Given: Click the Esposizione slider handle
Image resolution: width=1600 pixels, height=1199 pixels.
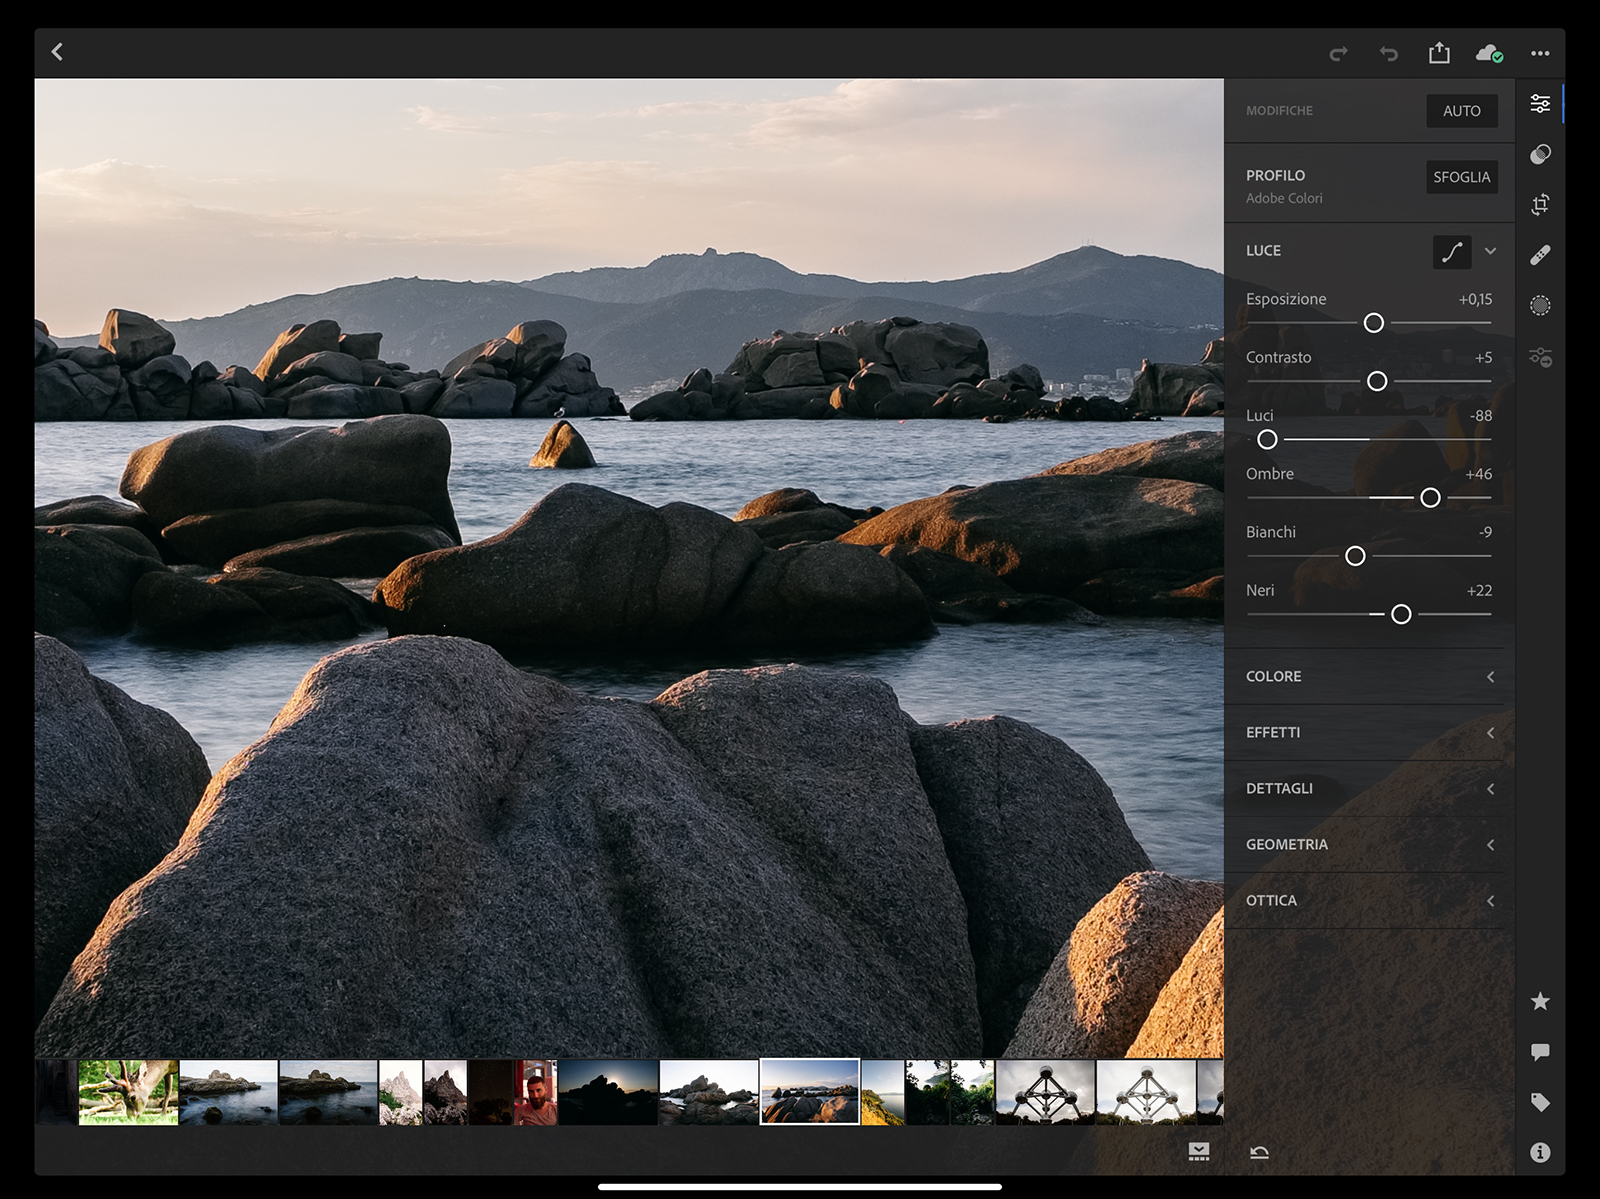Looking at the screenshot, I should [1374, 323].
